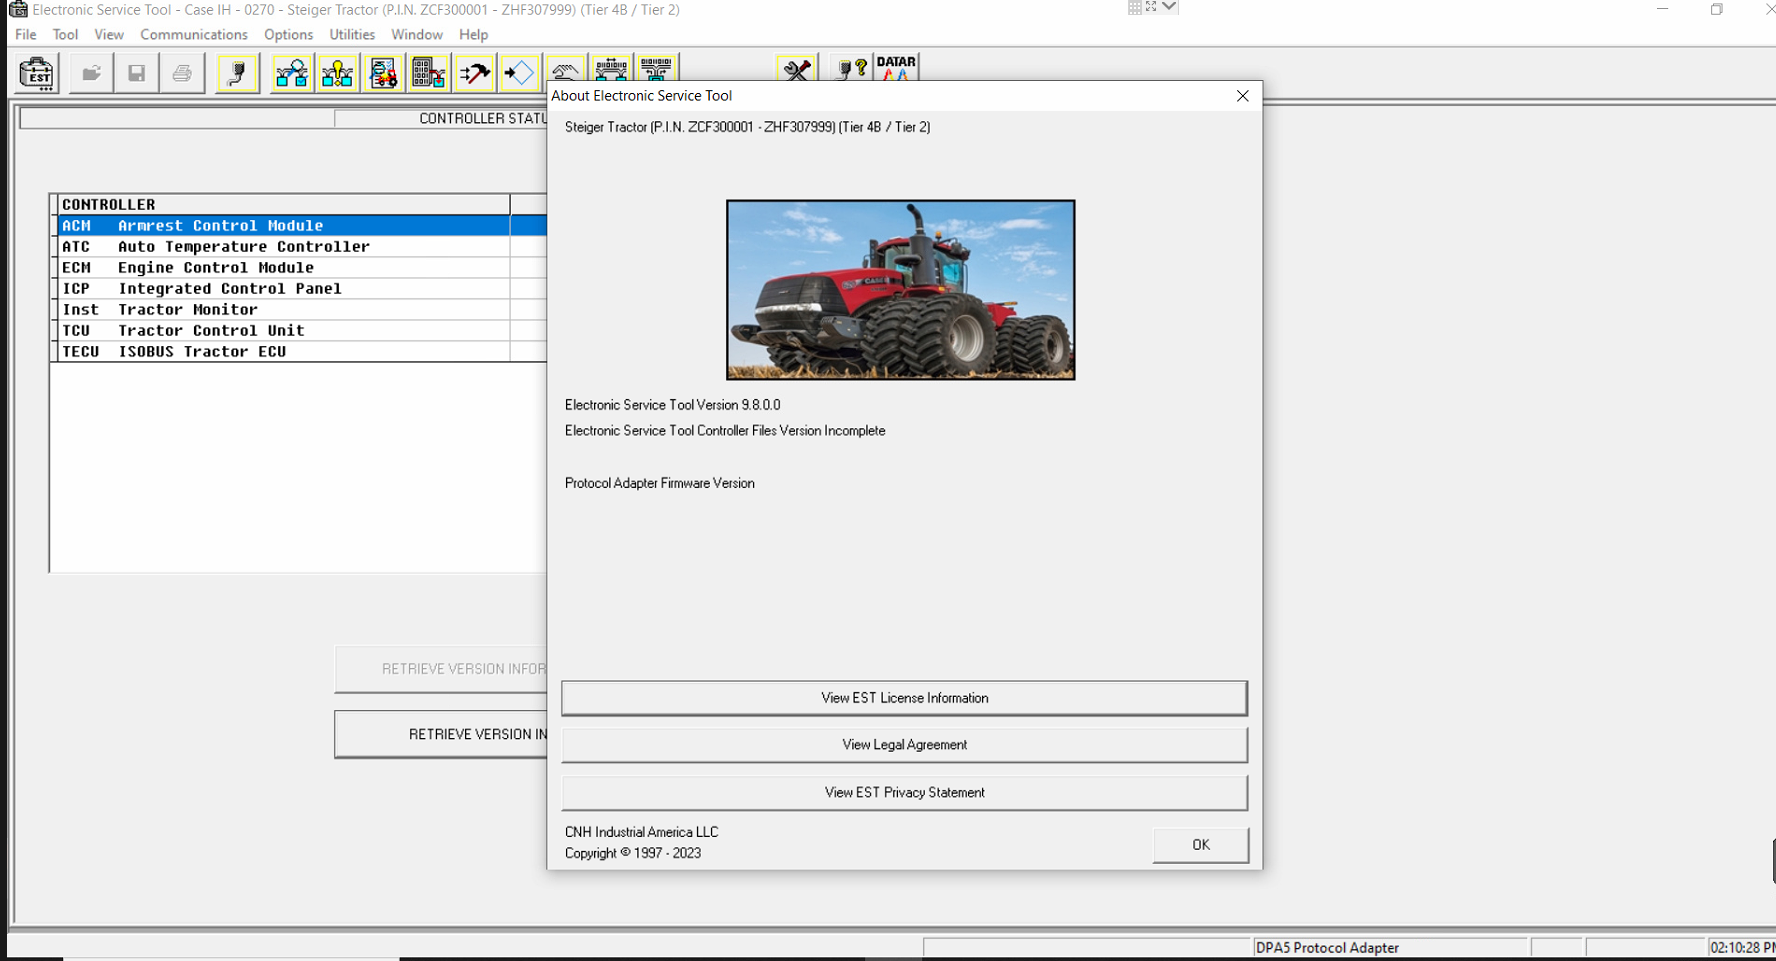The width and height of the screenshot is (1776, 961).
Task: Click the EST toolbox icon
Action: pyautogui.click(x=37, y=73)
